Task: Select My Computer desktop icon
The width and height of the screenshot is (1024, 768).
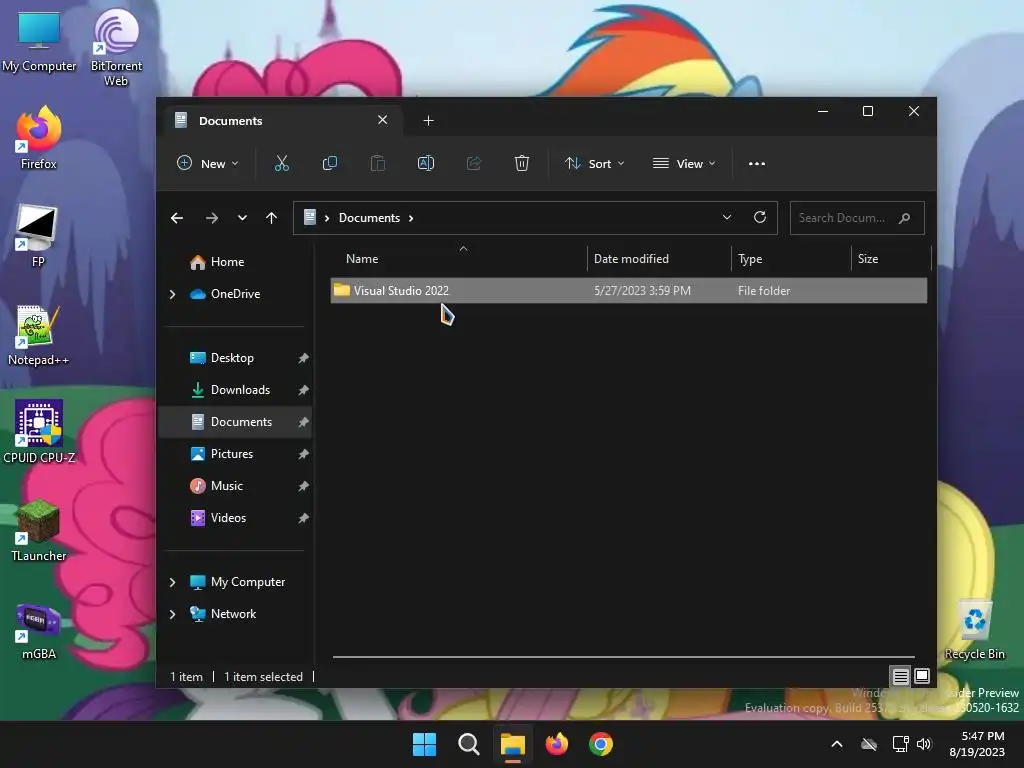Action: click(39, 40)
